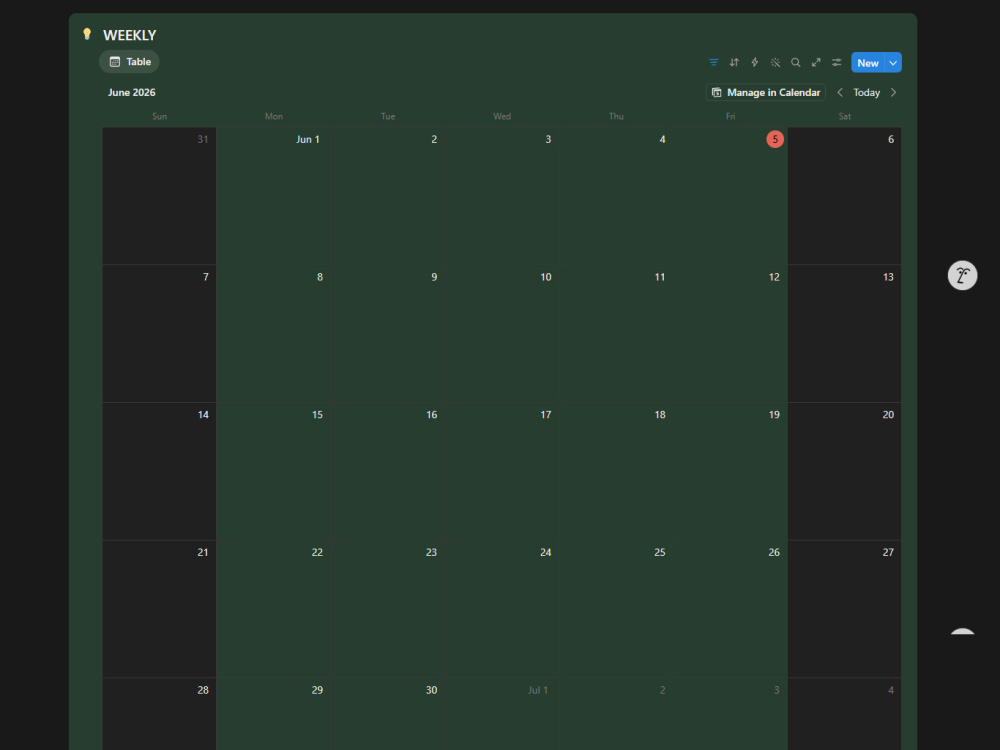The height and width of the screenshot is (750, 1000).
Task: Open the WEEKLY database title
Action: coord(129,35)
